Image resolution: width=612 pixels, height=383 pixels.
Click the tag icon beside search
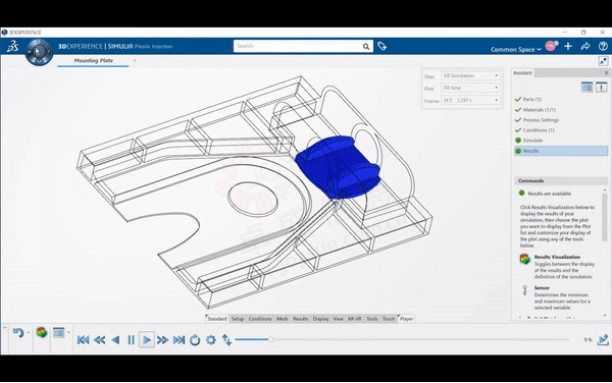click(x=382, y=46)
